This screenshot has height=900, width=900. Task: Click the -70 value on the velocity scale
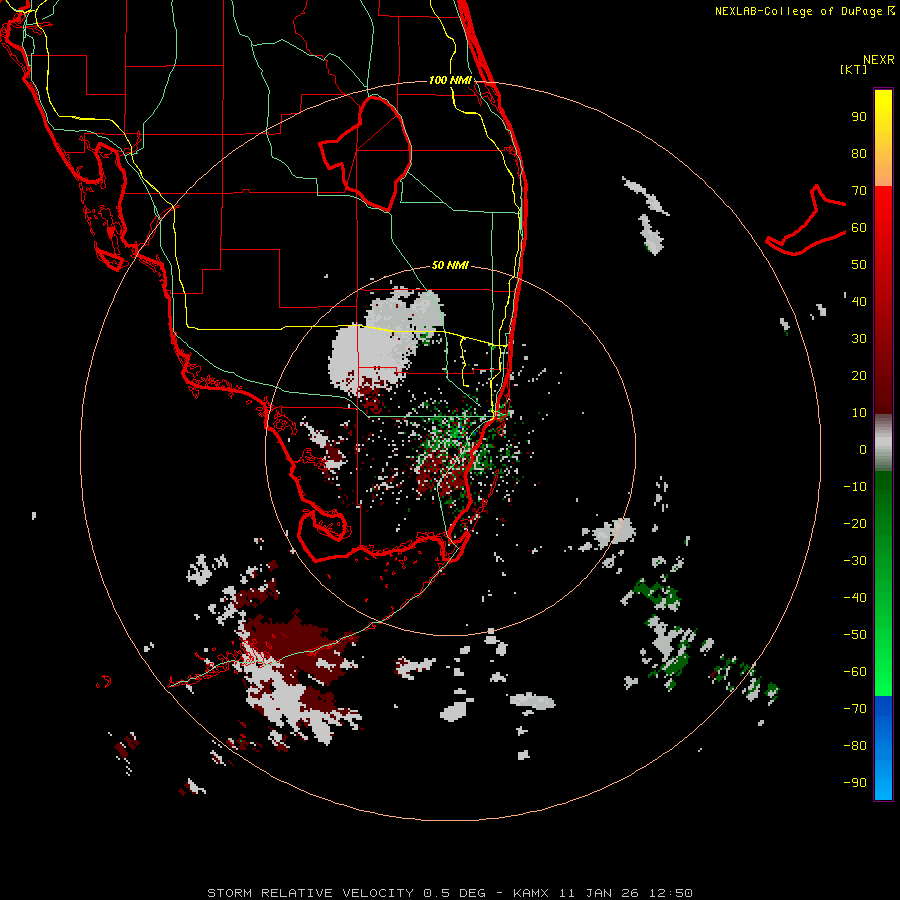tap(855, 709)
